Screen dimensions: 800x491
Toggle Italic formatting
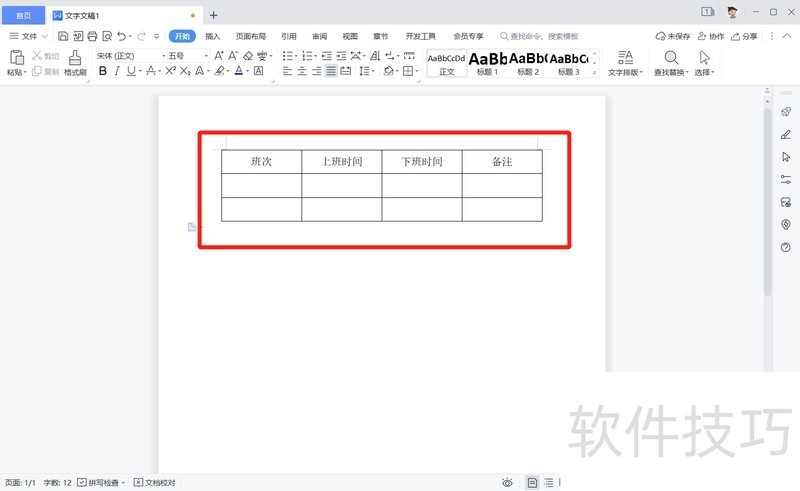pos(117,71)
